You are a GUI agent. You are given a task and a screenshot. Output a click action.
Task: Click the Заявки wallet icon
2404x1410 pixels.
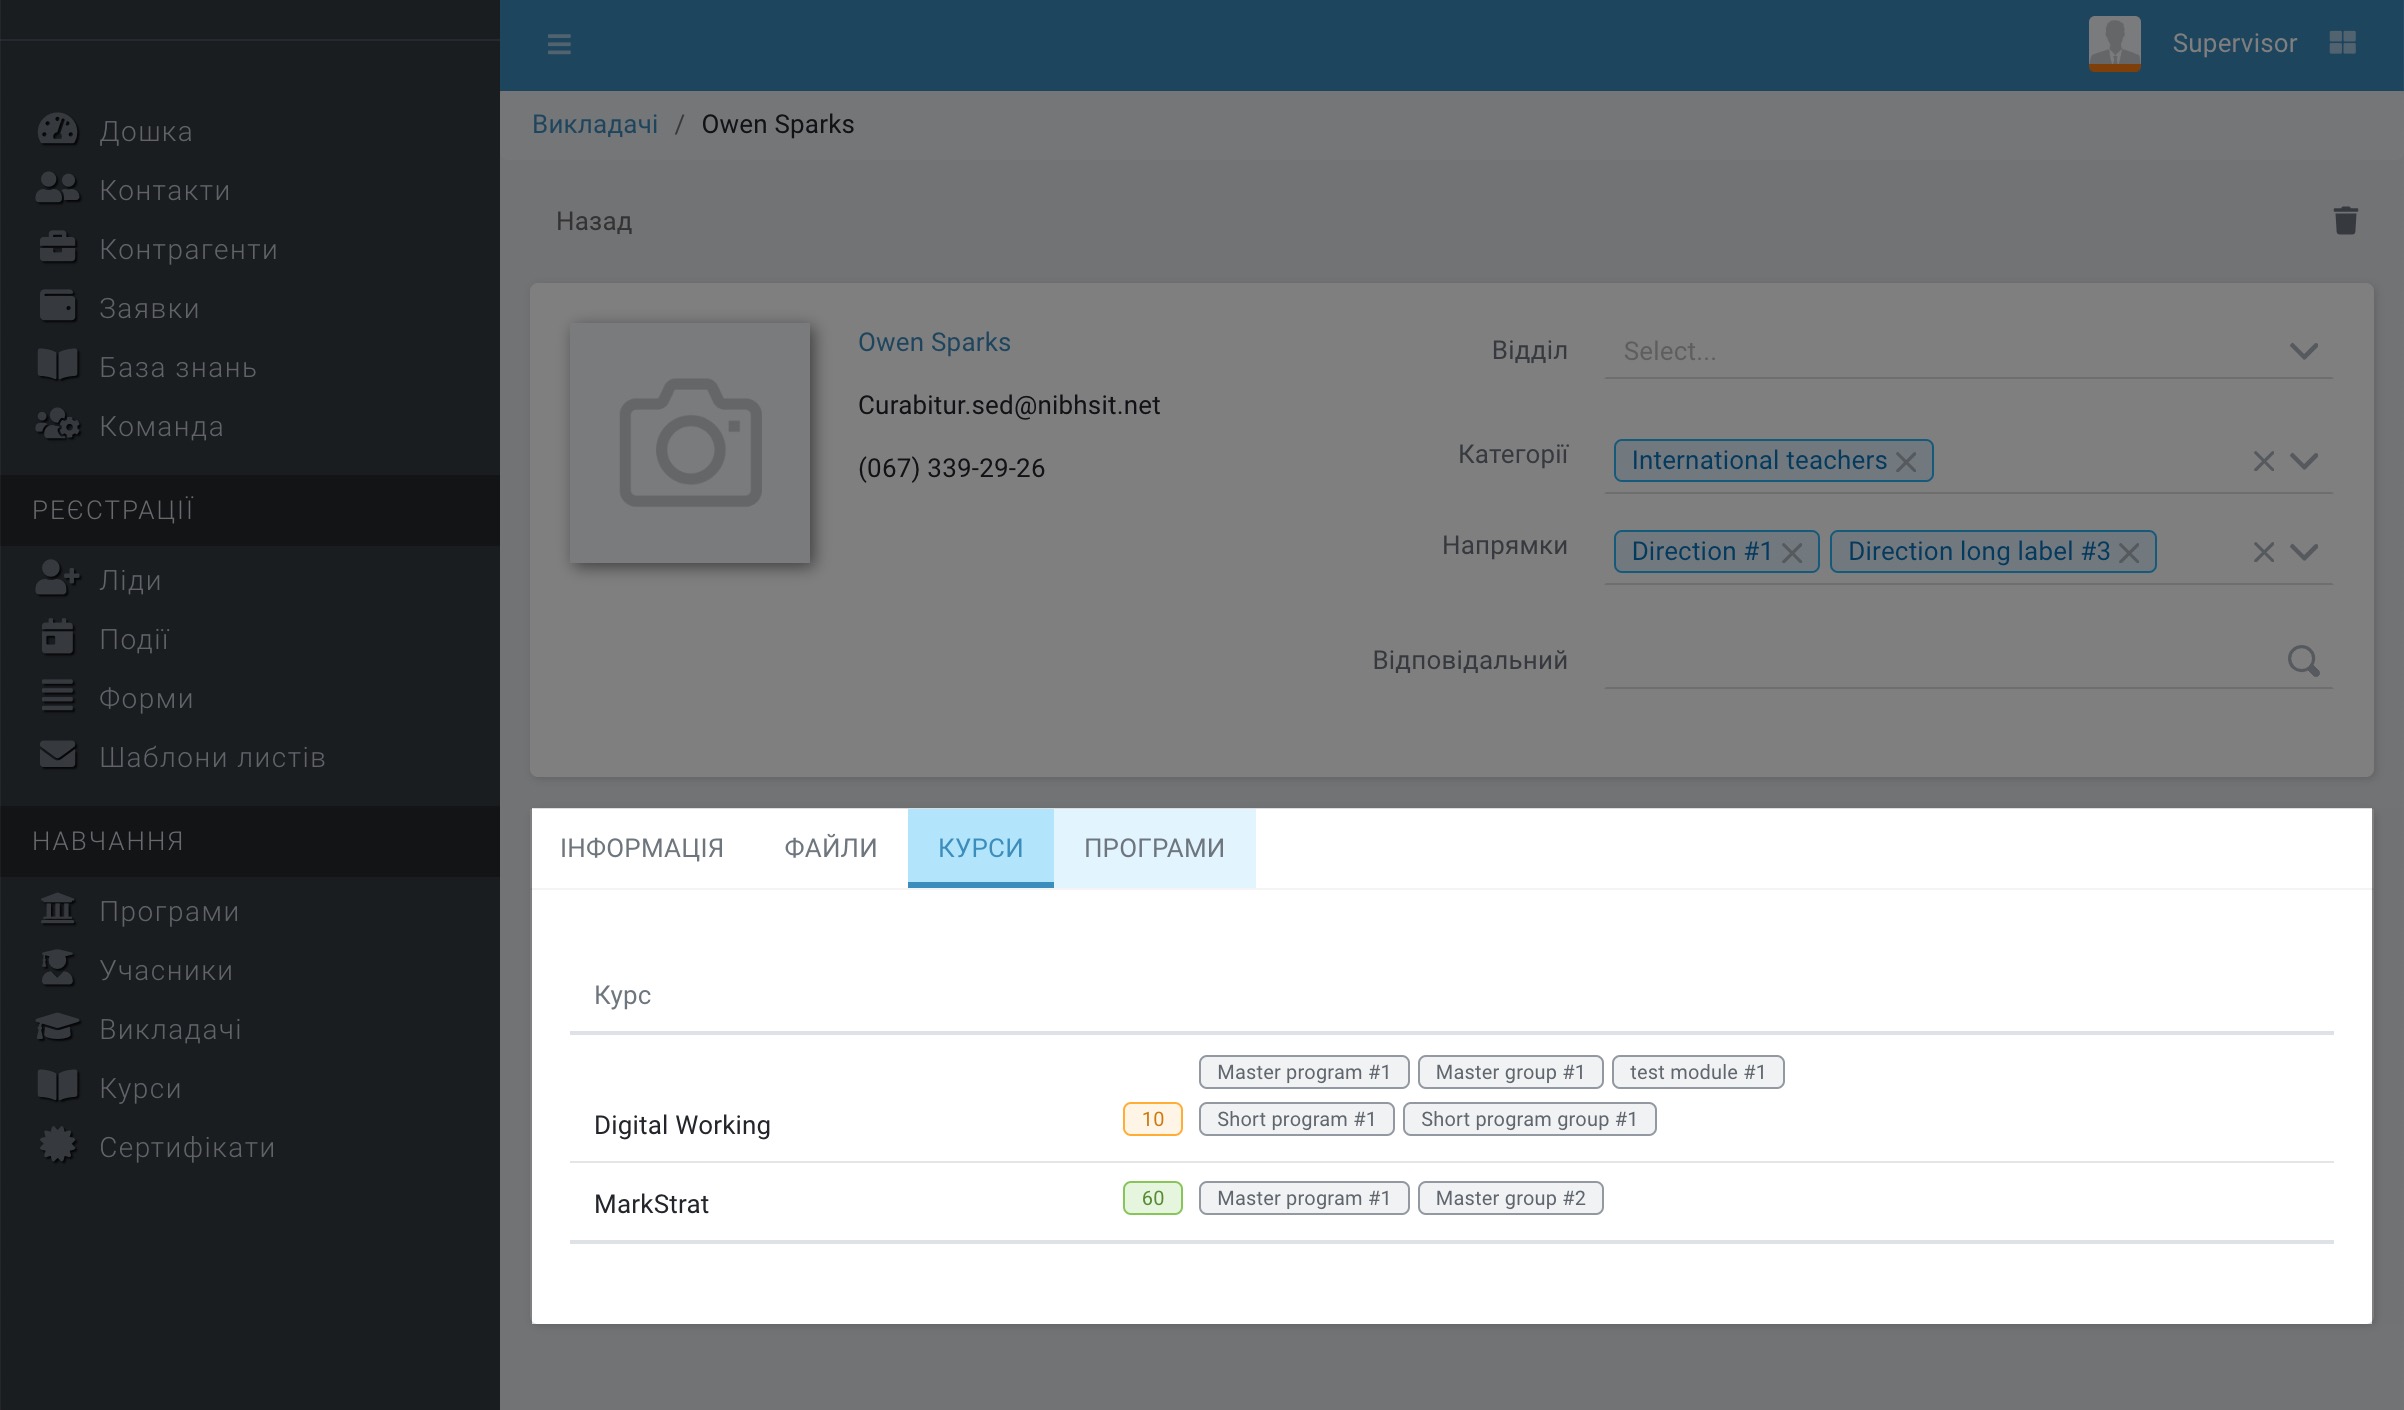click(58, 307)
